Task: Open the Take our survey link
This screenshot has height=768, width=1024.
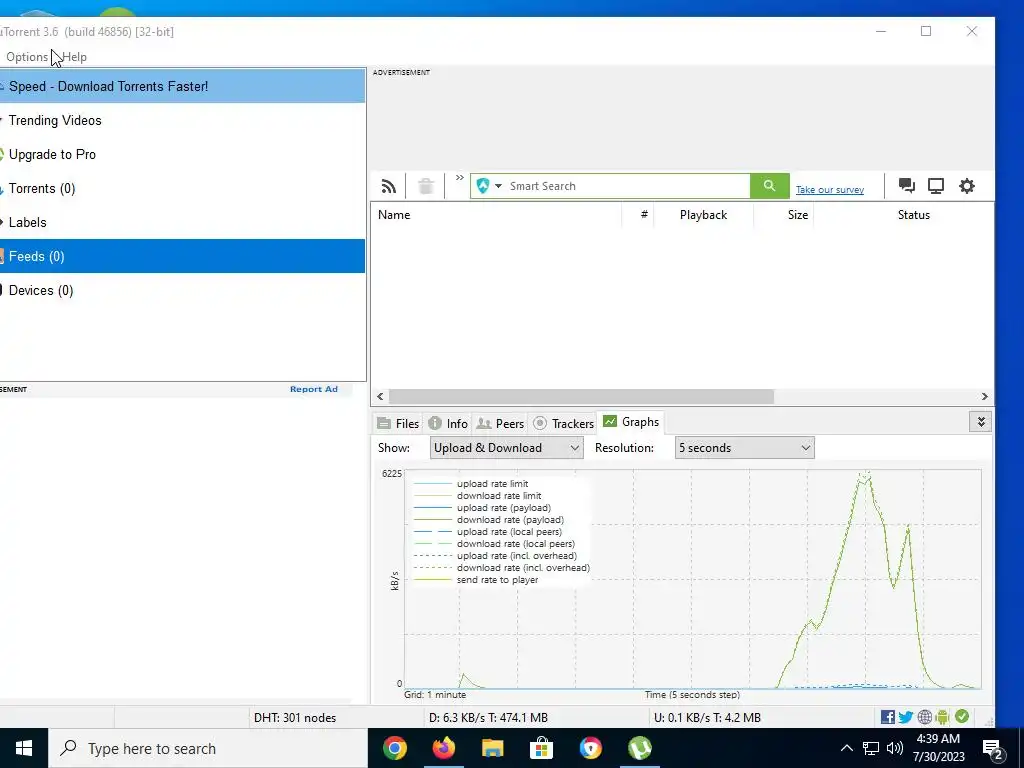Action: click(x=829, y=190)
